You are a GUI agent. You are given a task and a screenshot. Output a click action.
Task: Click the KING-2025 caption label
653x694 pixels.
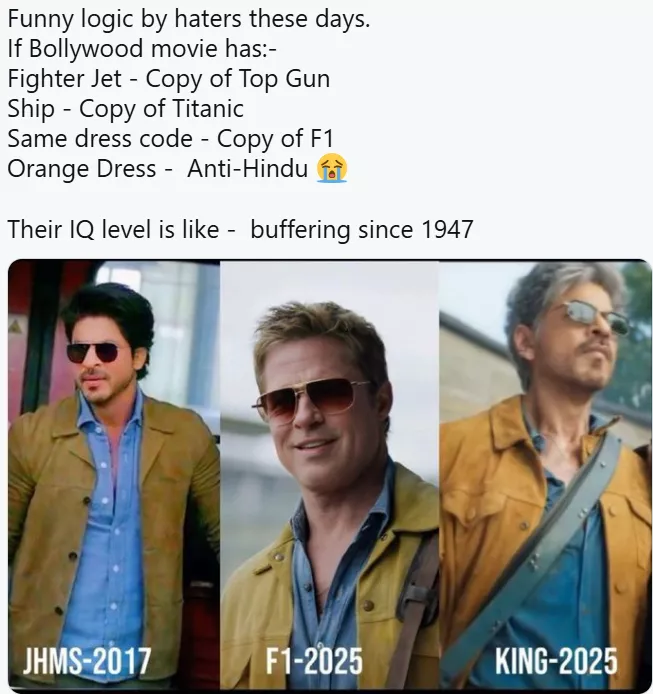[x=556, y=661]
